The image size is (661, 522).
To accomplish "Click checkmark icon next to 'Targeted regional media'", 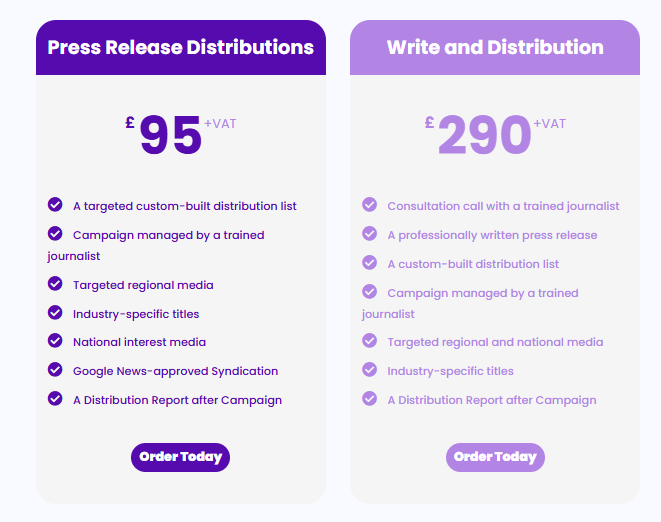I will [x=55, y=284].
